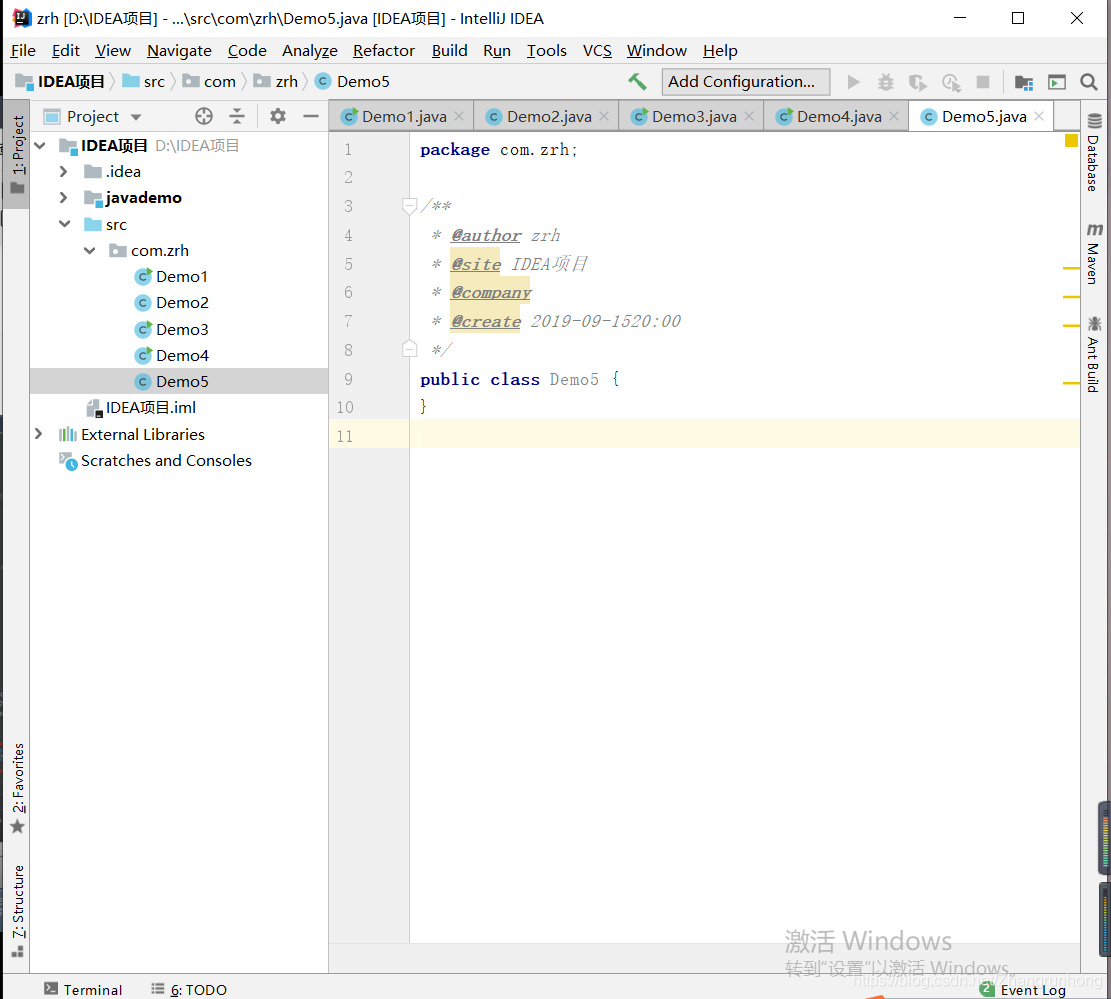Image resolution: width=1111 pixels, height=999 pixels.
Task: Click Run with Coverage icon
Action: [918, 82]
